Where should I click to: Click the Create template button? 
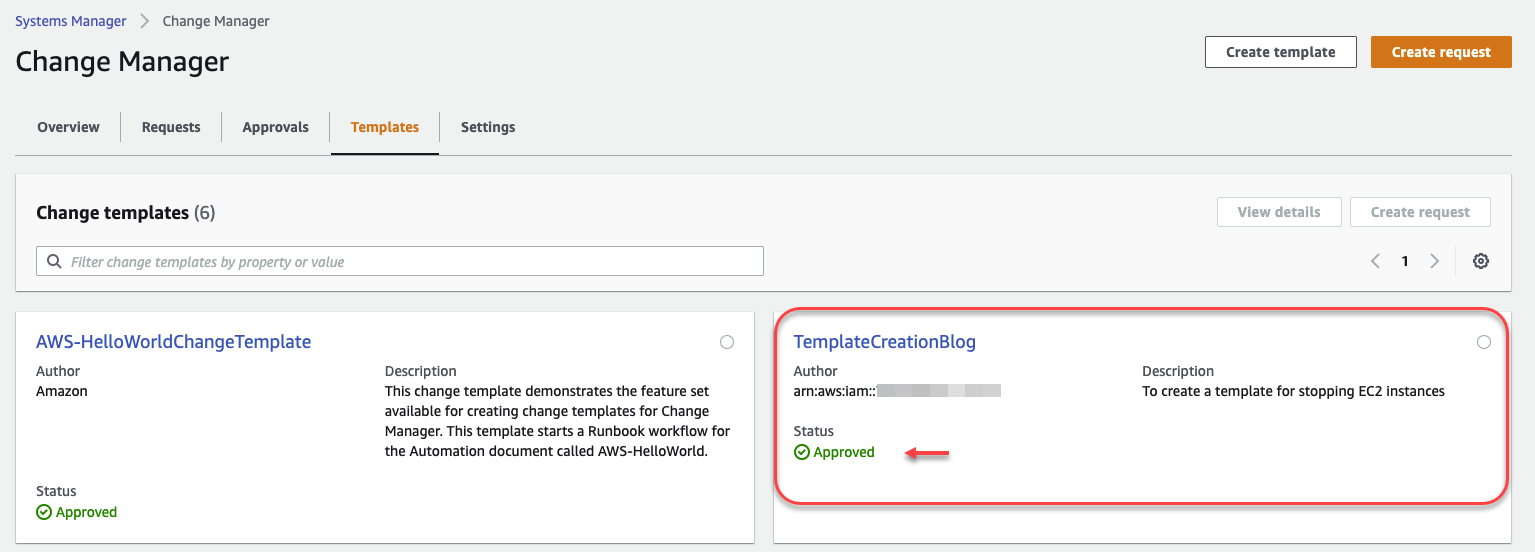click(1281, 52)
